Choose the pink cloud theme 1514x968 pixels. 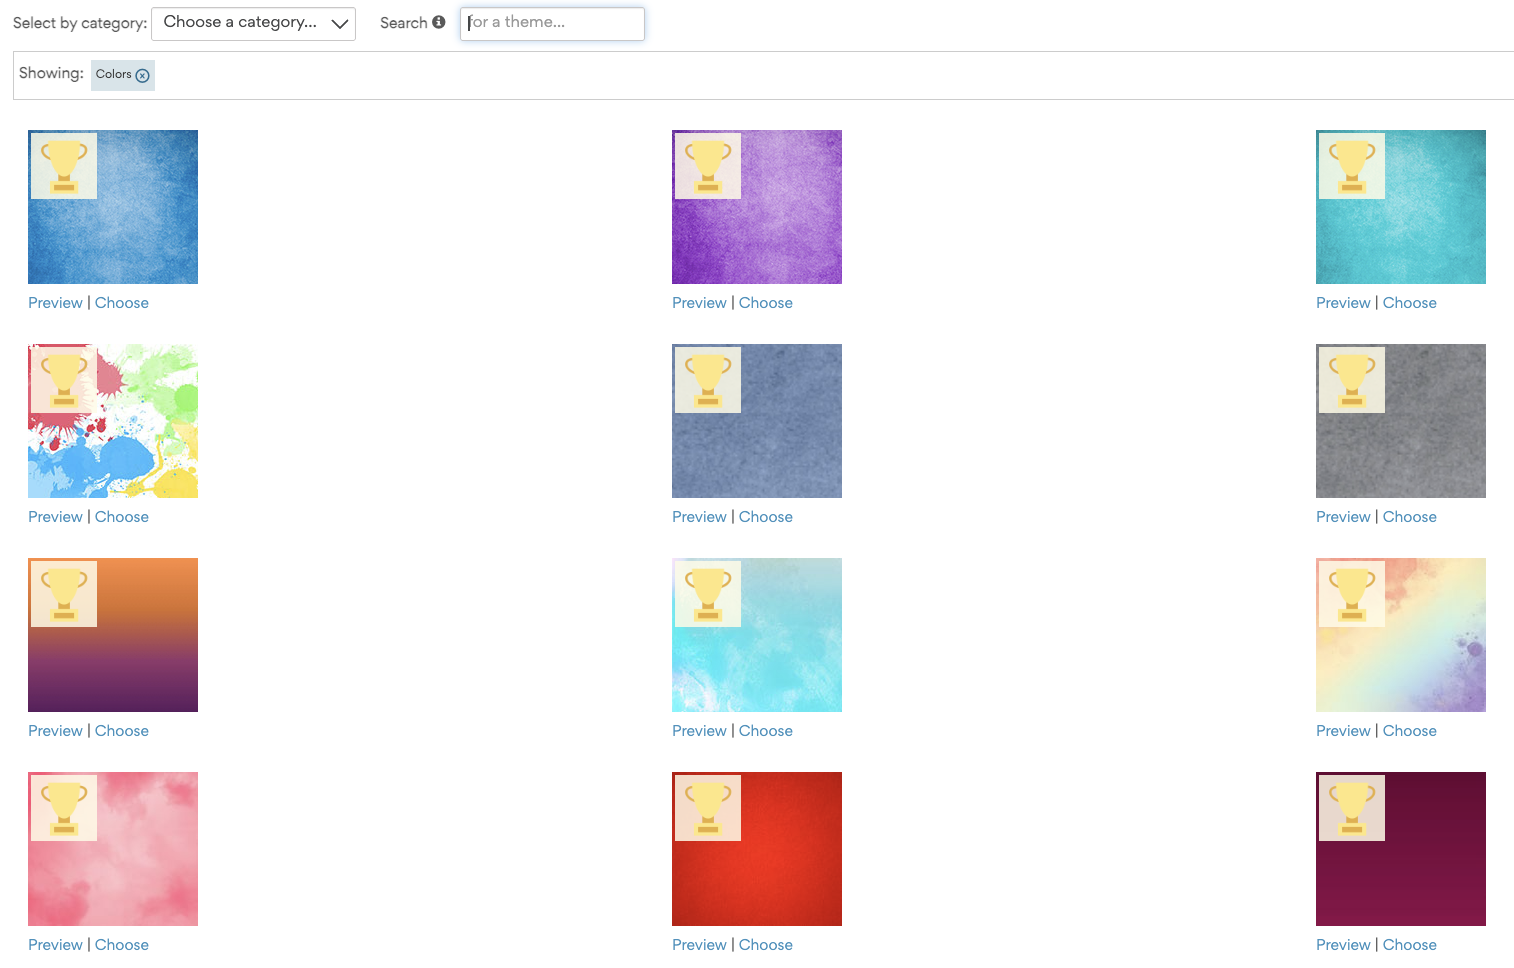pyautogui.click(x=121, y=945)
